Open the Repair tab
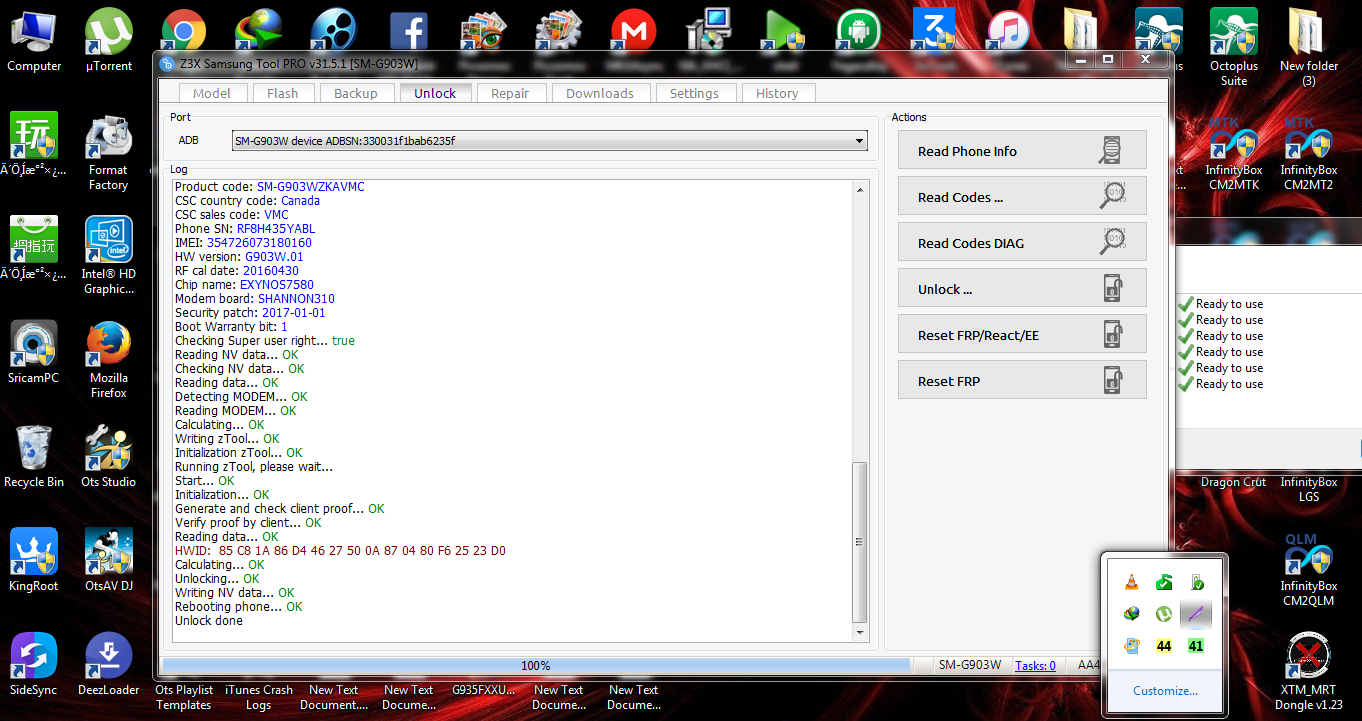Viewport: 1362px width, 721px height. coord(510,93)
